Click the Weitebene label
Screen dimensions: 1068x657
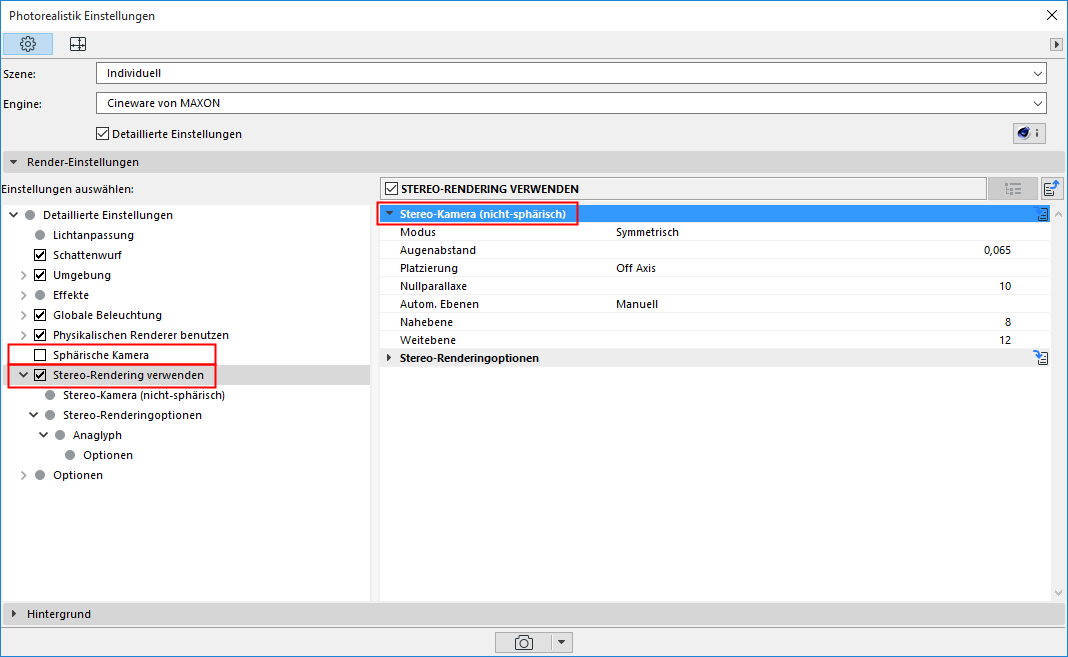coord(428,340)
